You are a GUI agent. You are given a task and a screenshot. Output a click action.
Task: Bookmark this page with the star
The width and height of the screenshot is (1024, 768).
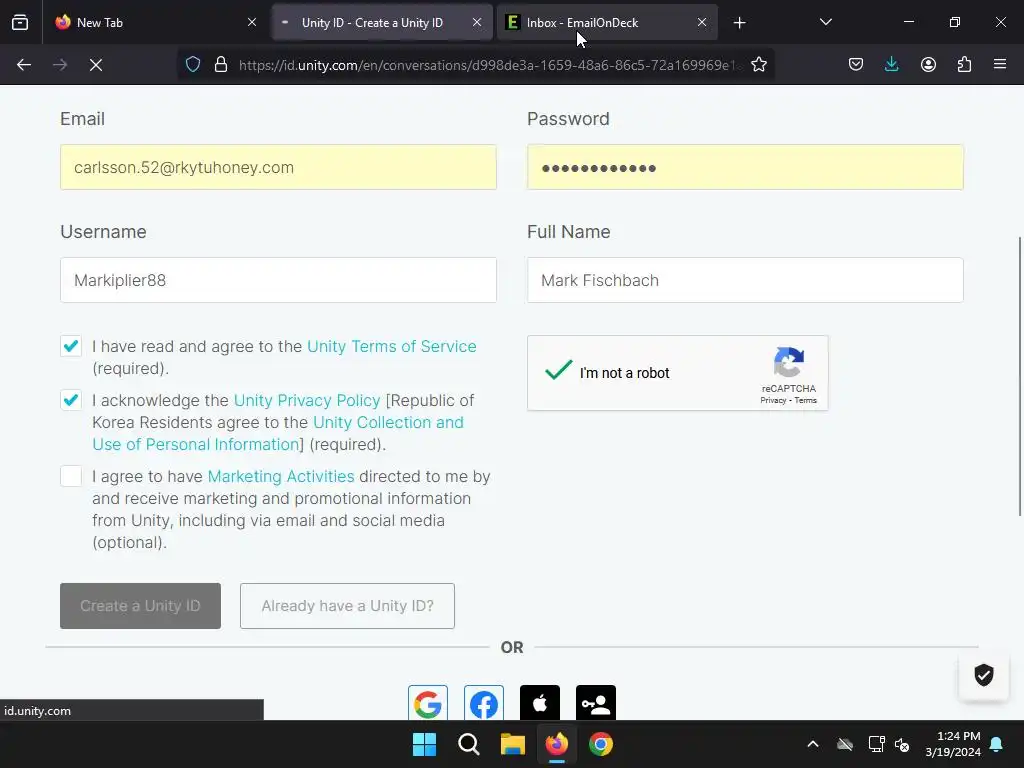pos(758,65)
